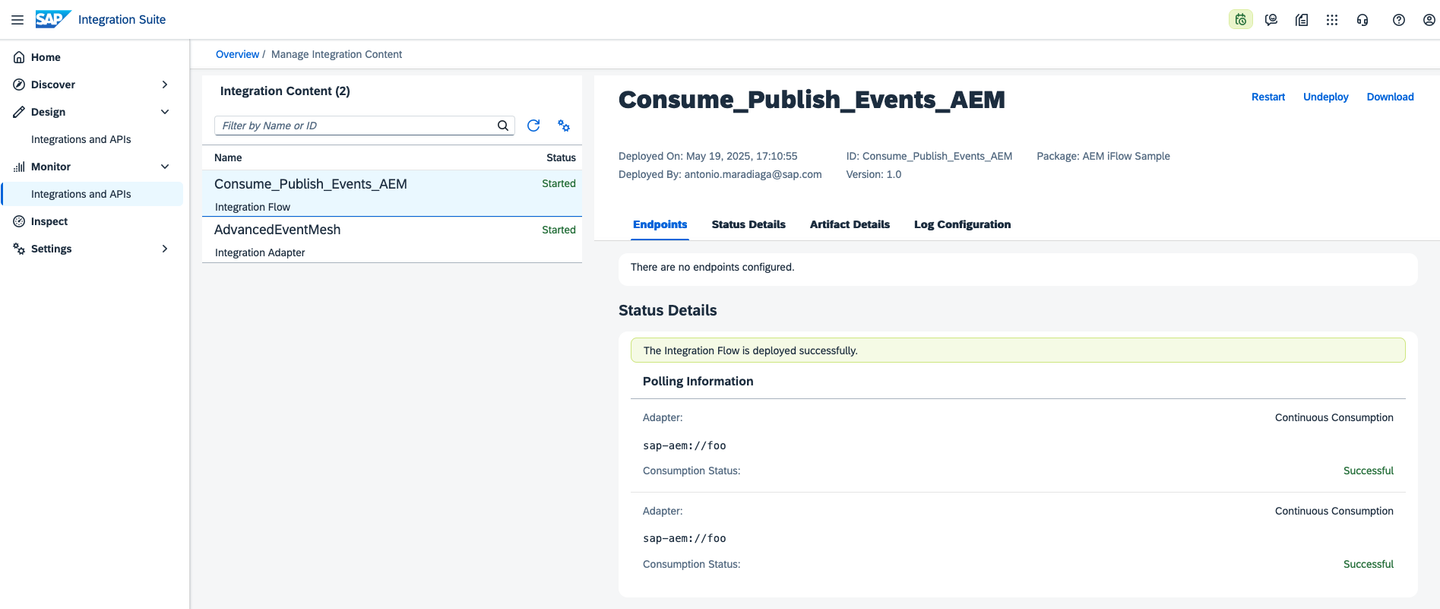Click the Undeploy button
The width and height of the screenshot is (1440, 609).
pyautogui.click(x=1326, y=97)
